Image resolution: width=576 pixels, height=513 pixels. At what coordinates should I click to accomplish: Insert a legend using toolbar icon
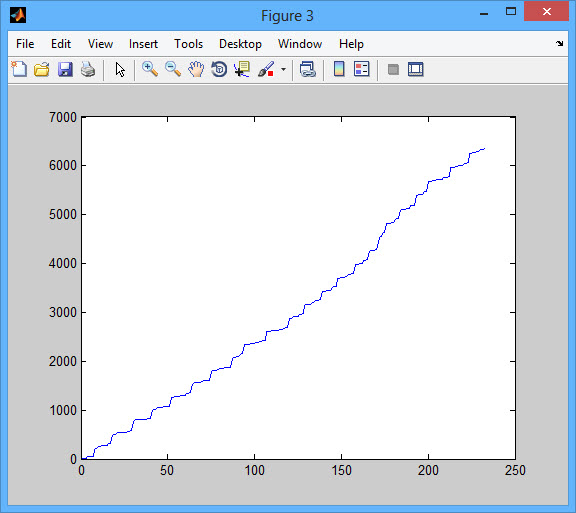click(361, 69)
